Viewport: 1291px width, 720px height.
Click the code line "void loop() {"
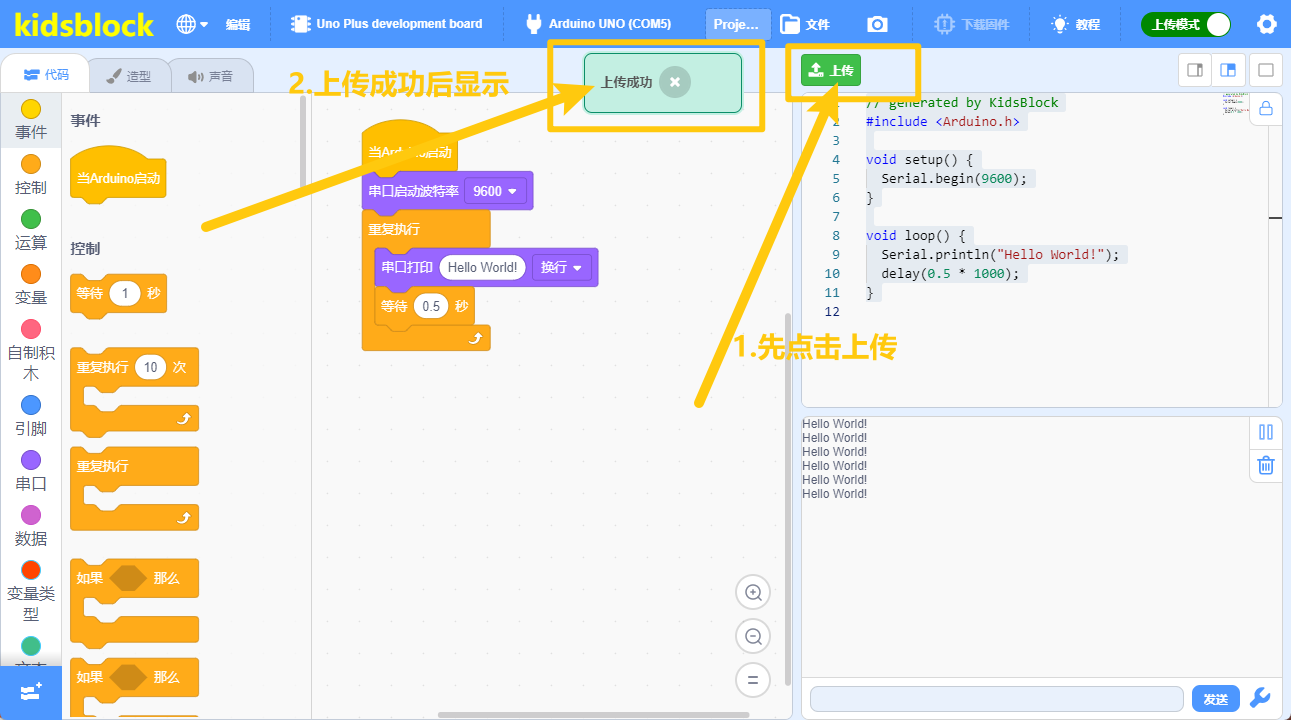click(916, 236)
